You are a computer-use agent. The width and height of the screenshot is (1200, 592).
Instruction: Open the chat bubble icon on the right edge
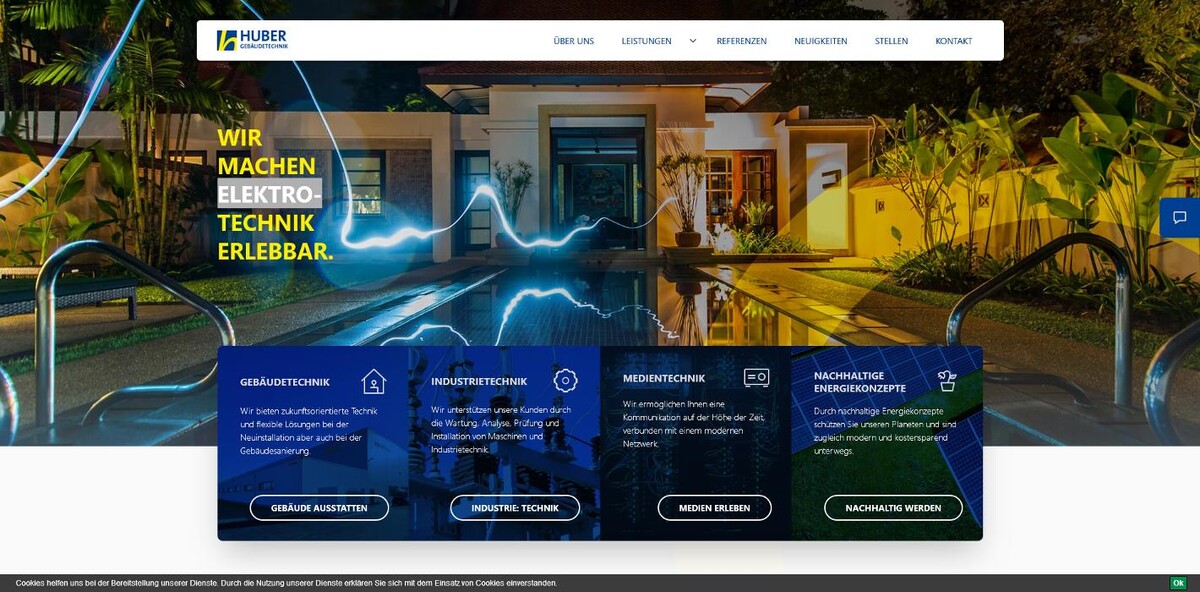coord(1178,218)
